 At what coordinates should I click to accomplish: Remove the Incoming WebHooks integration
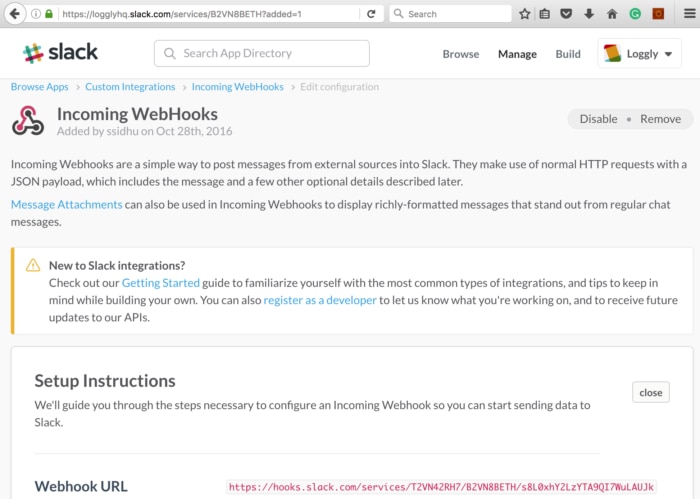click(660, 119)
